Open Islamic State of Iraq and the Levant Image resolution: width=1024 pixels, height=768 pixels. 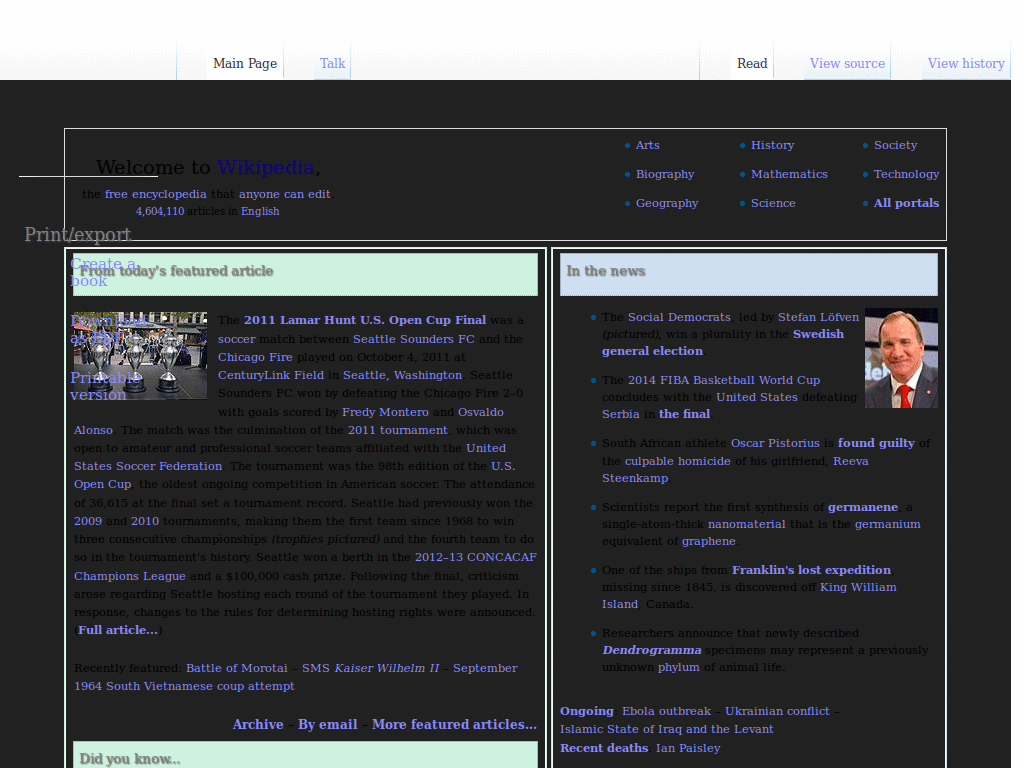point(666,729)
